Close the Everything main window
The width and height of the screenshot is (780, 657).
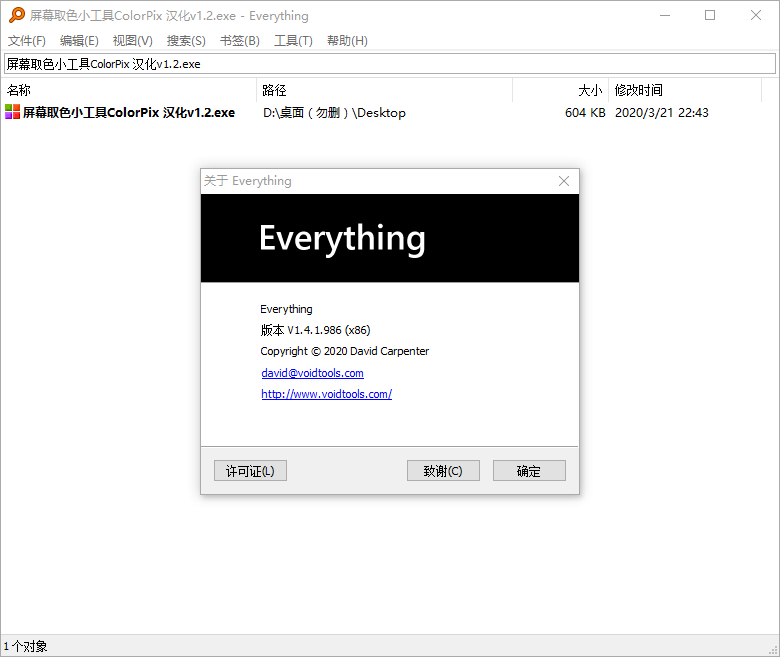point(756,15)
